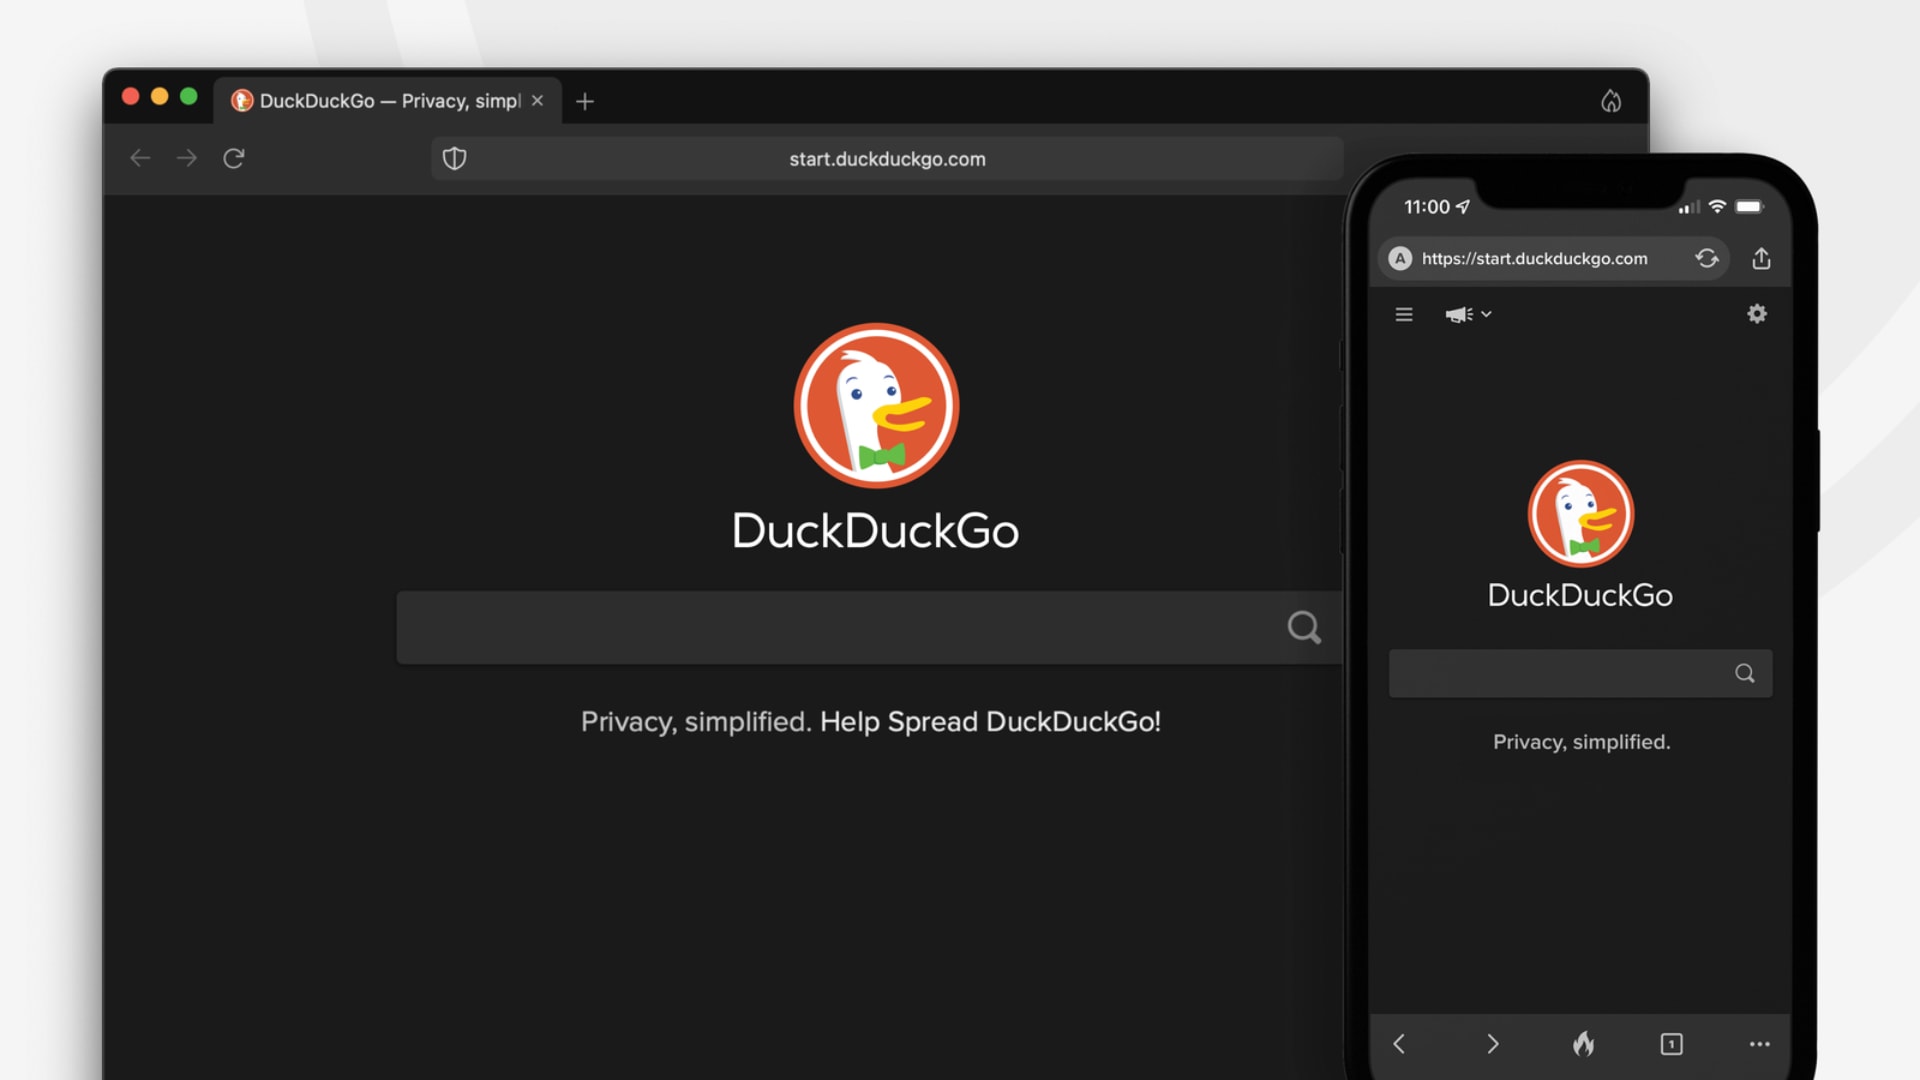Screen dimensions: 1920x1080
Task: Open the three-dot overflow menu on the phone
Action: click(x=1760, y=1044)
